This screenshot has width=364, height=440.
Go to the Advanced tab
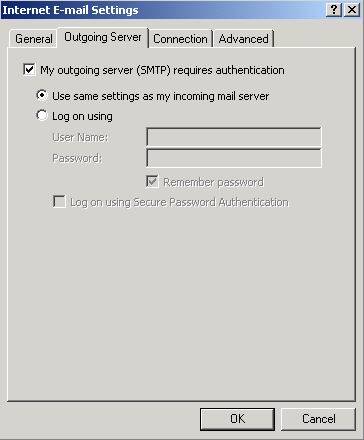[x=243, y=39]
